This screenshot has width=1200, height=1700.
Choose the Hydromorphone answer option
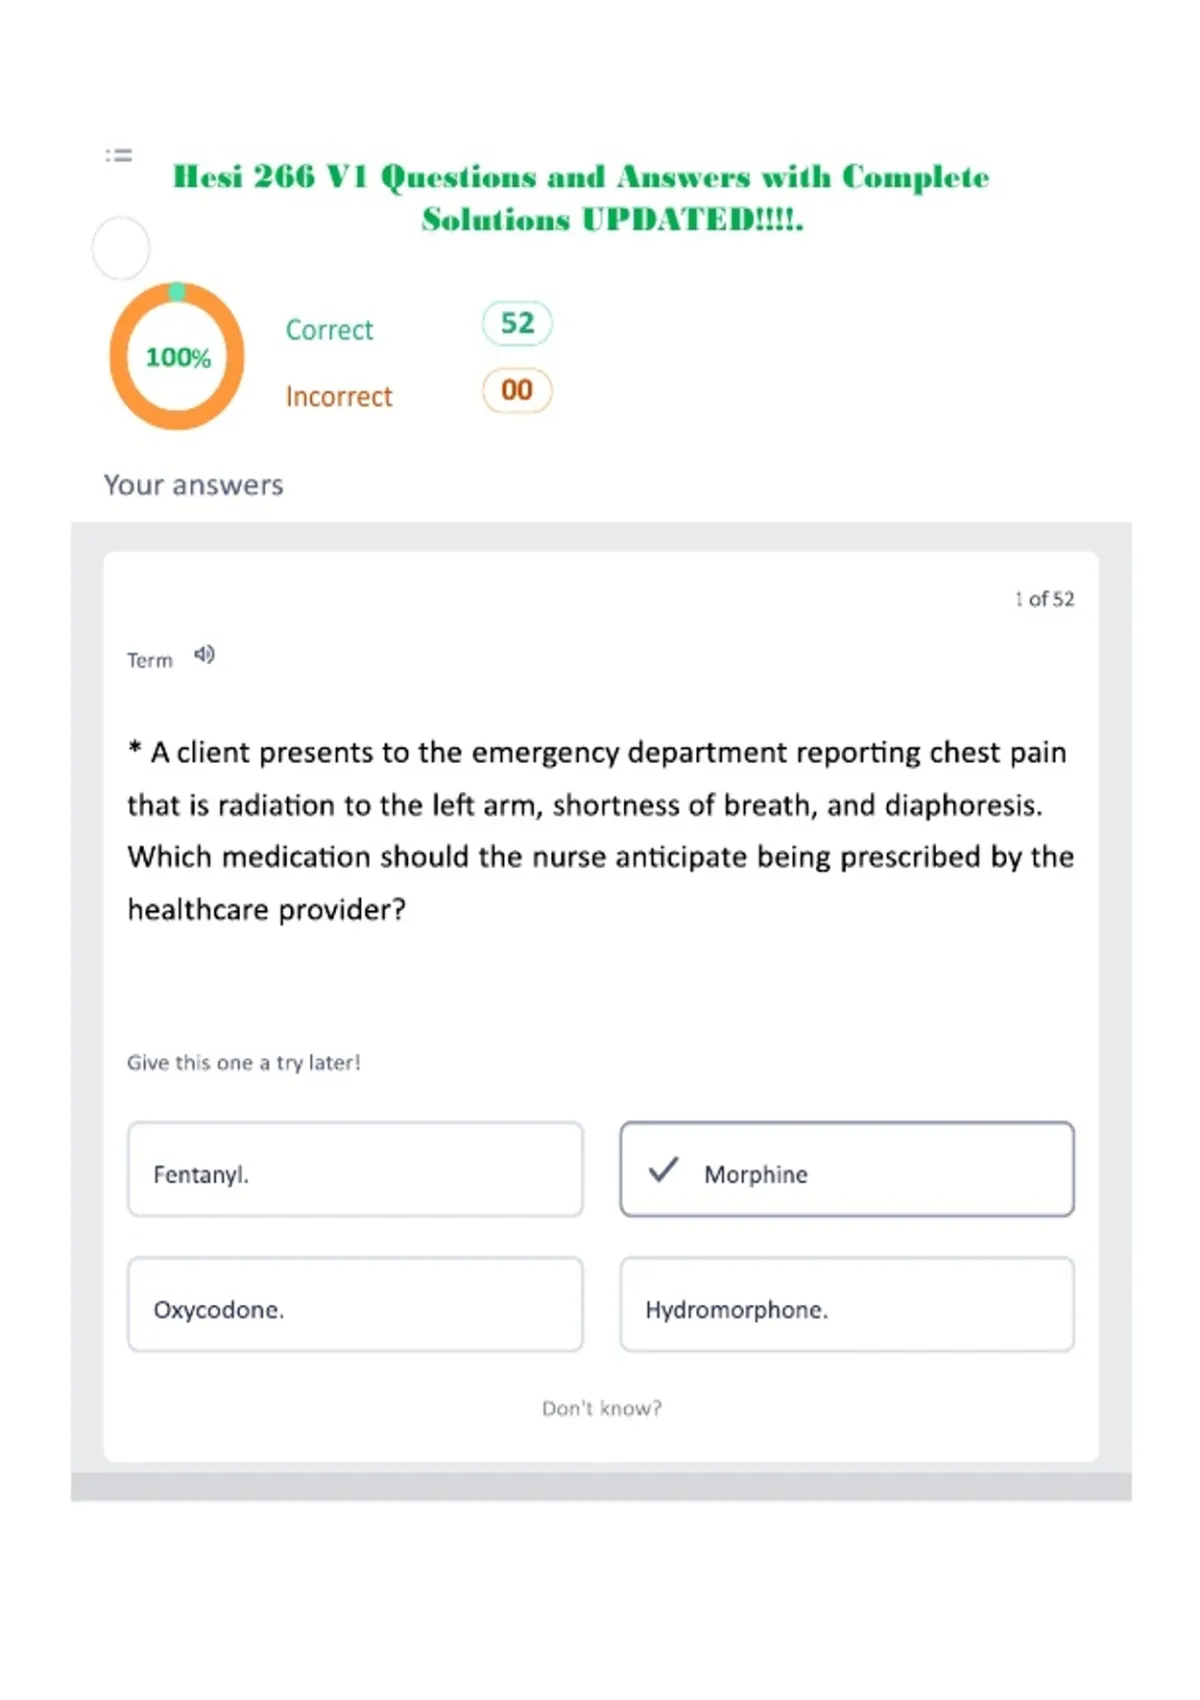pos(847,1305)
